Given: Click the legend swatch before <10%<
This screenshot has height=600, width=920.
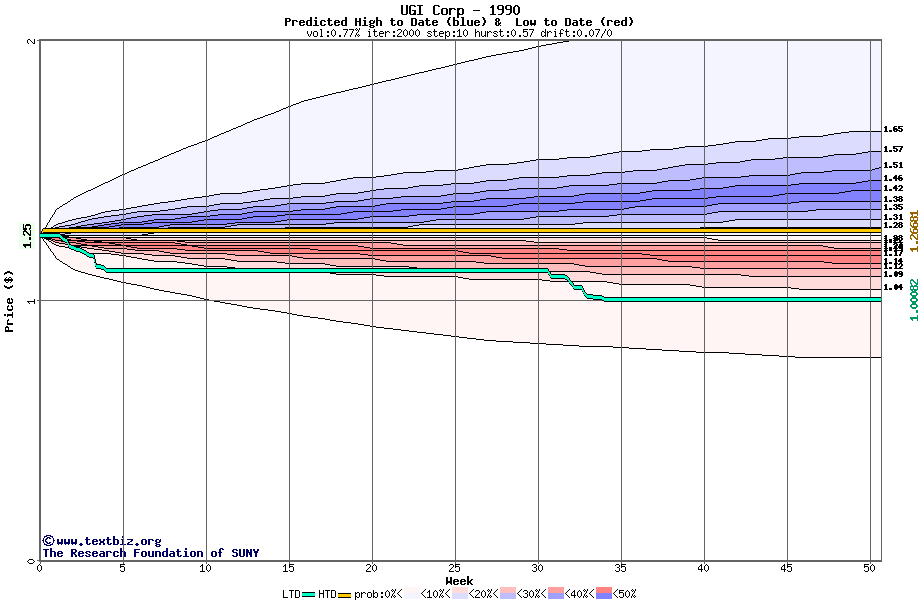Looking at the screenshot, I should click(x=412, y=594).
